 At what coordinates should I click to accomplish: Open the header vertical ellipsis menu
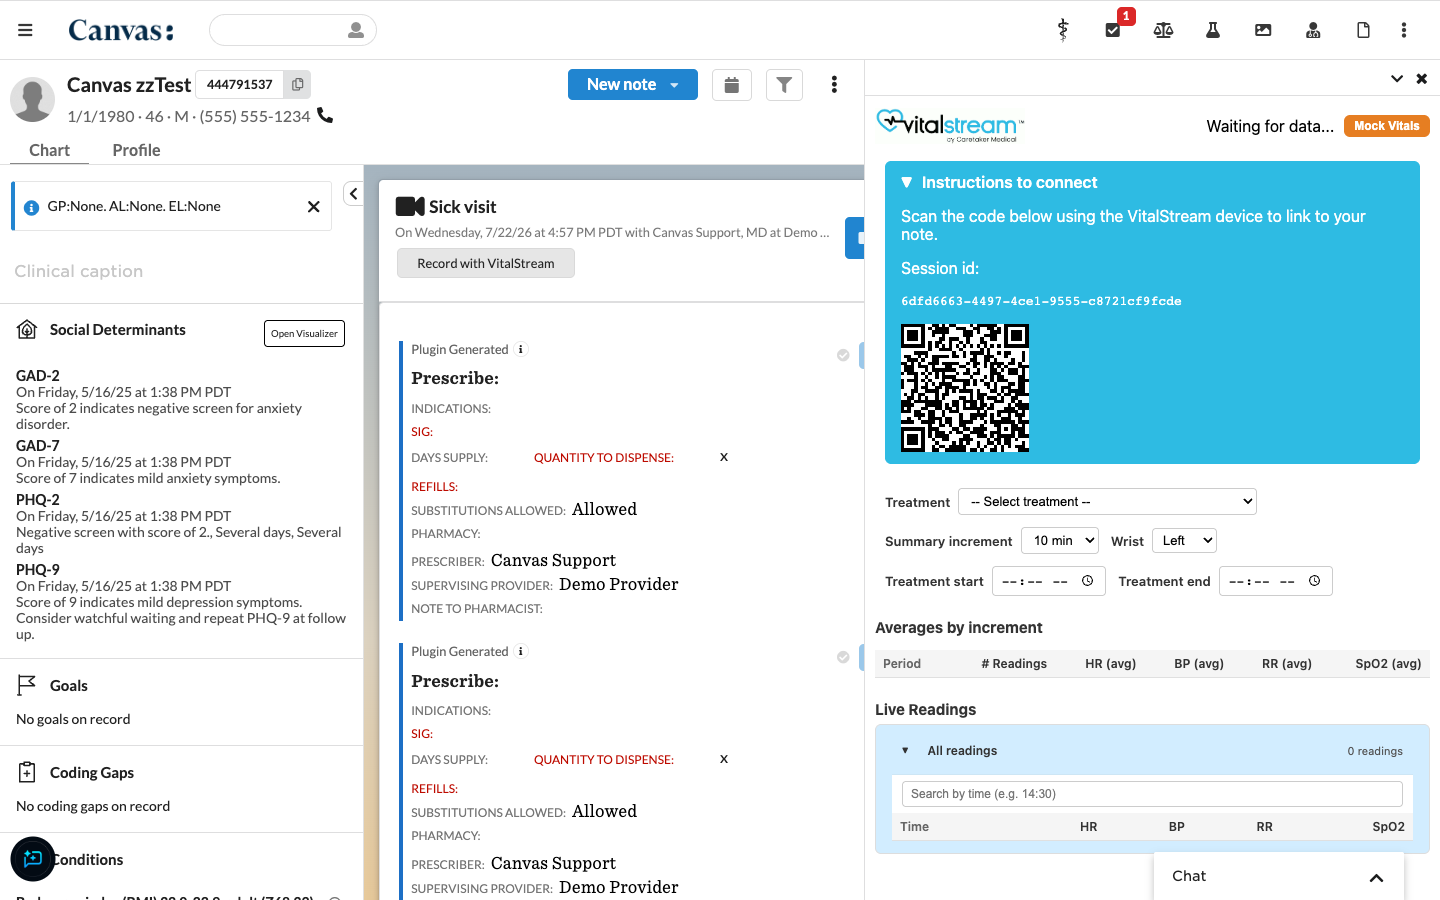pyautogui.click(x=1404, y=30)
